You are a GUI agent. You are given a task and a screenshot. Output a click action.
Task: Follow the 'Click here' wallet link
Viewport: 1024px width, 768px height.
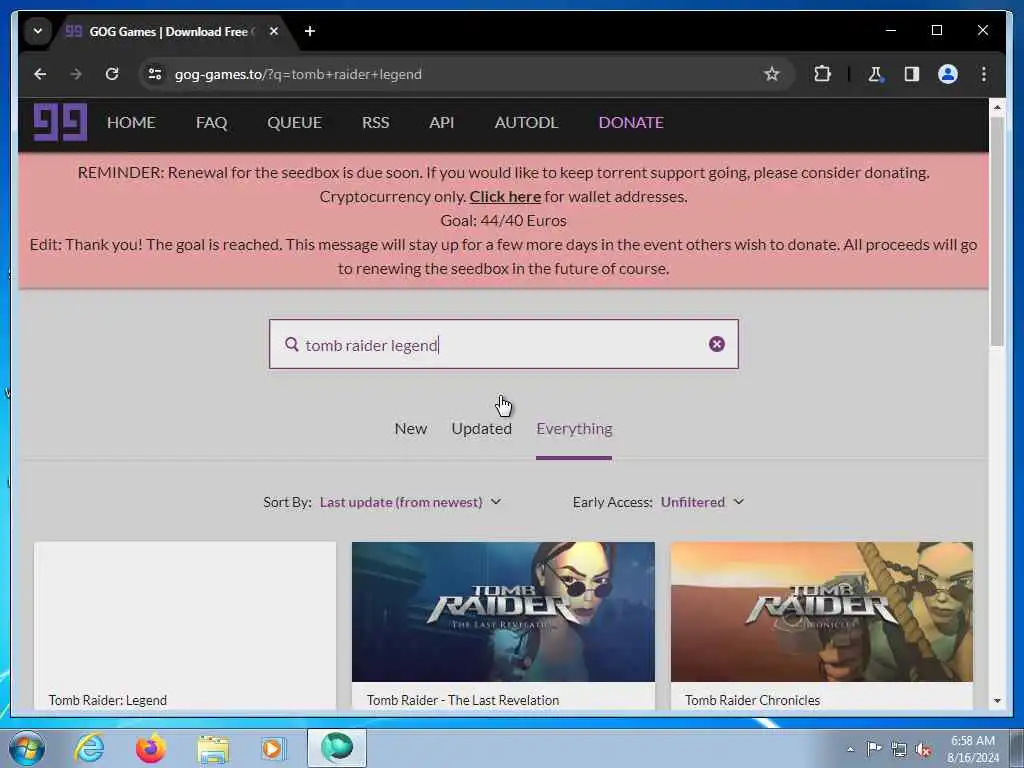(505, 197)
